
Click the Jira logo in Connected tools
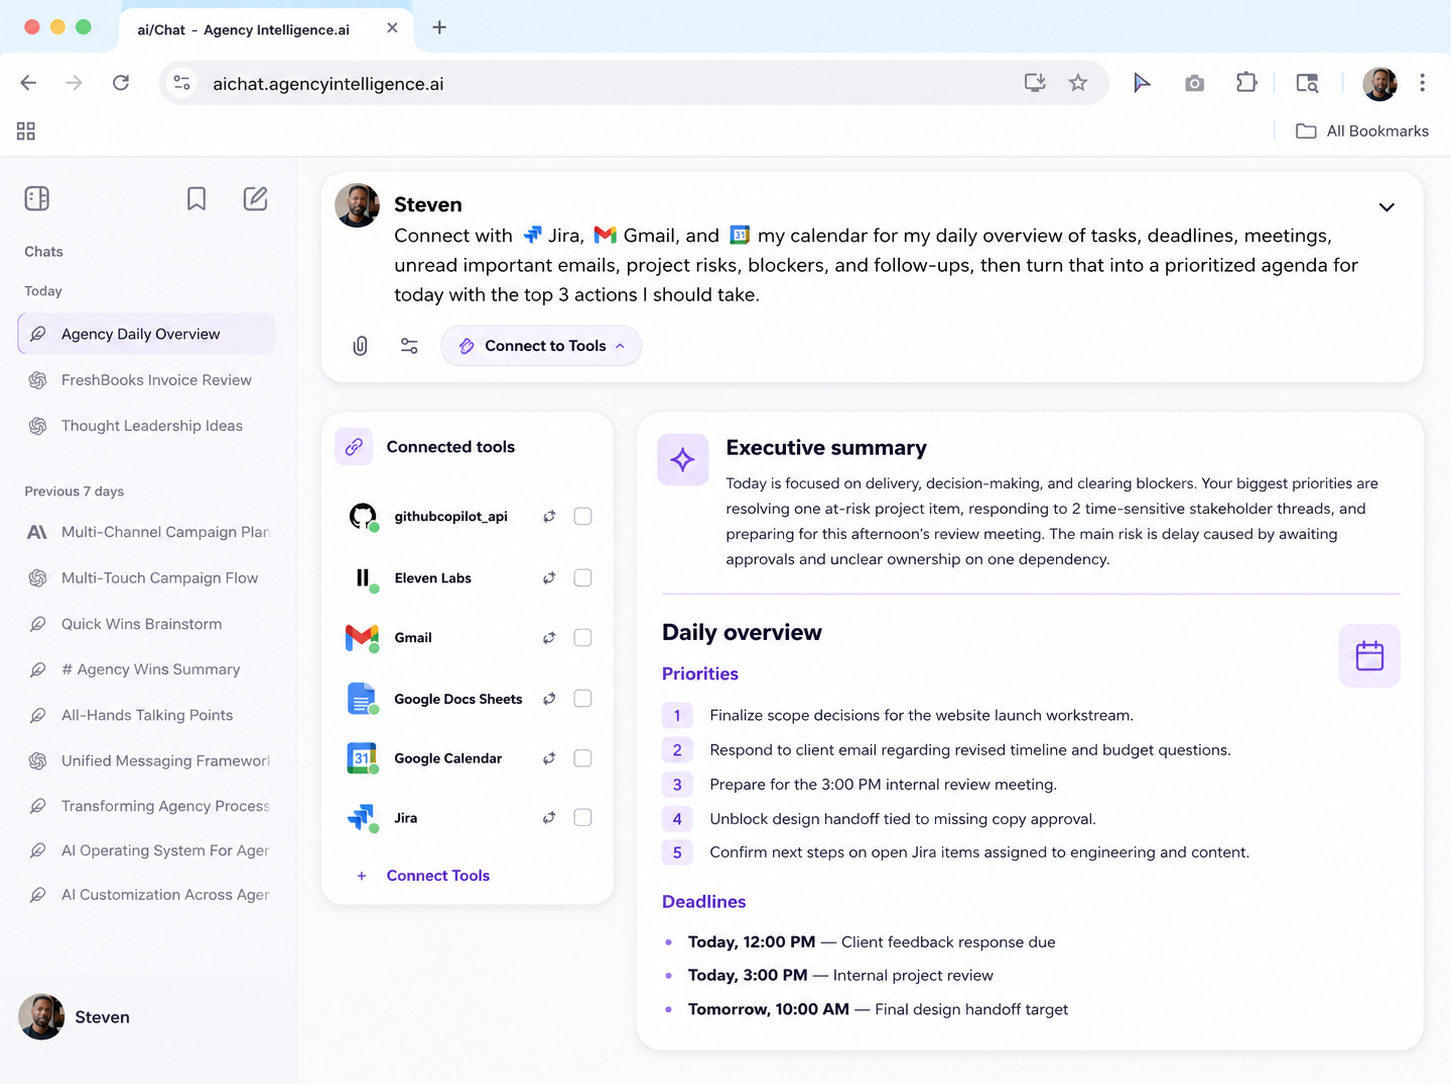(x=361, y=818)
